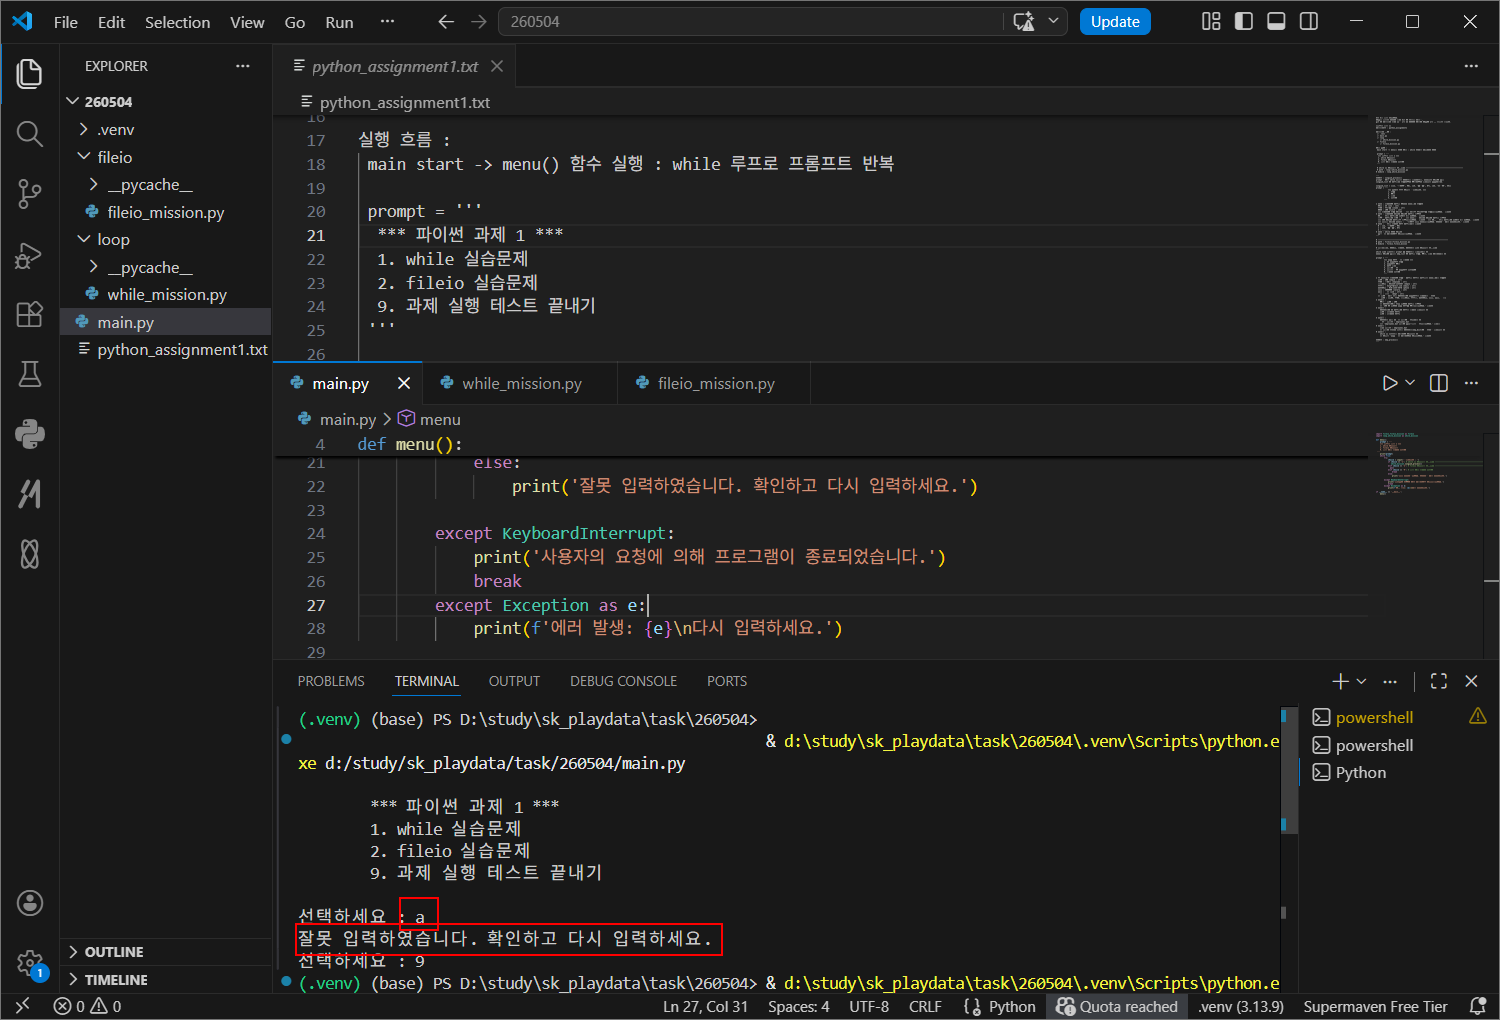Open the Run menu
Viewport: 1500px width, 1020px height.
click(x=339, y=22)
